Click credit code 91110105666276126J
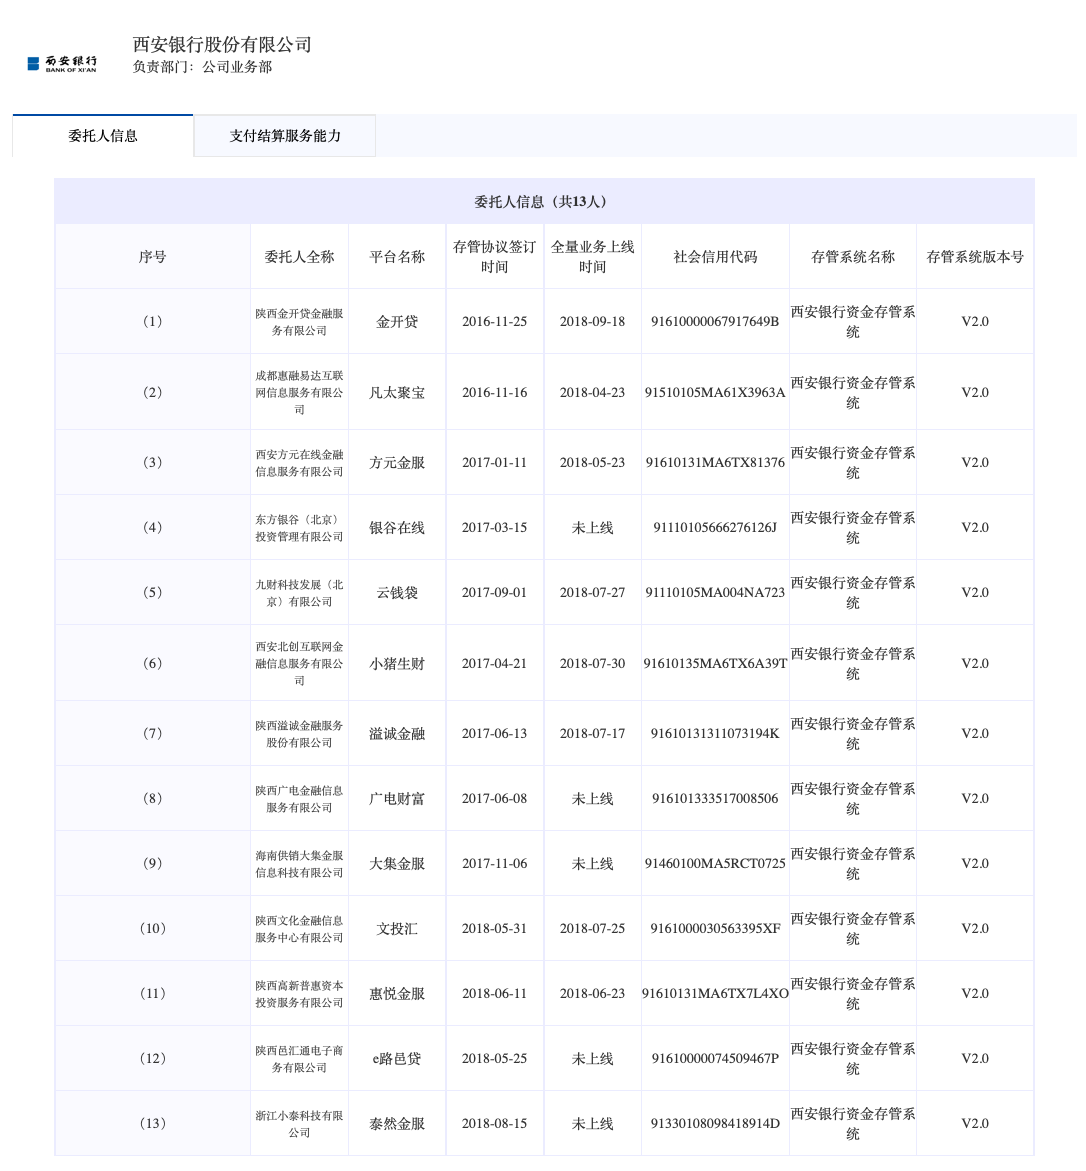Image resolution: width=1086 pixels, height=1171 pixels. [716, 528]
